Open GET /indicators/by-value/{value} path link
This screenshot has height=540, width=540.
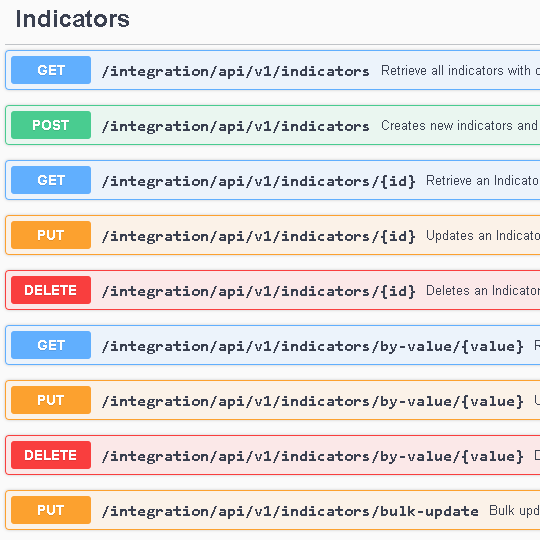(312, 346)
